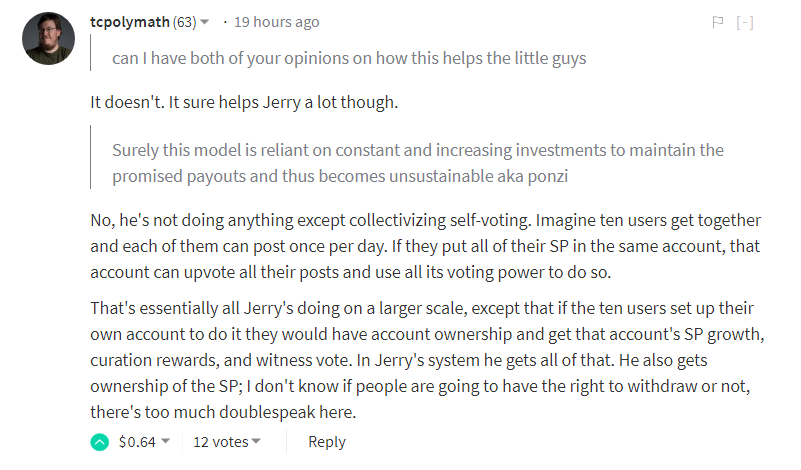This screenshot has width=801, height=470.
Task: Open the '19 hours ago' timestamp permalink
Action: pyautogui.click(x=276, y=22)
